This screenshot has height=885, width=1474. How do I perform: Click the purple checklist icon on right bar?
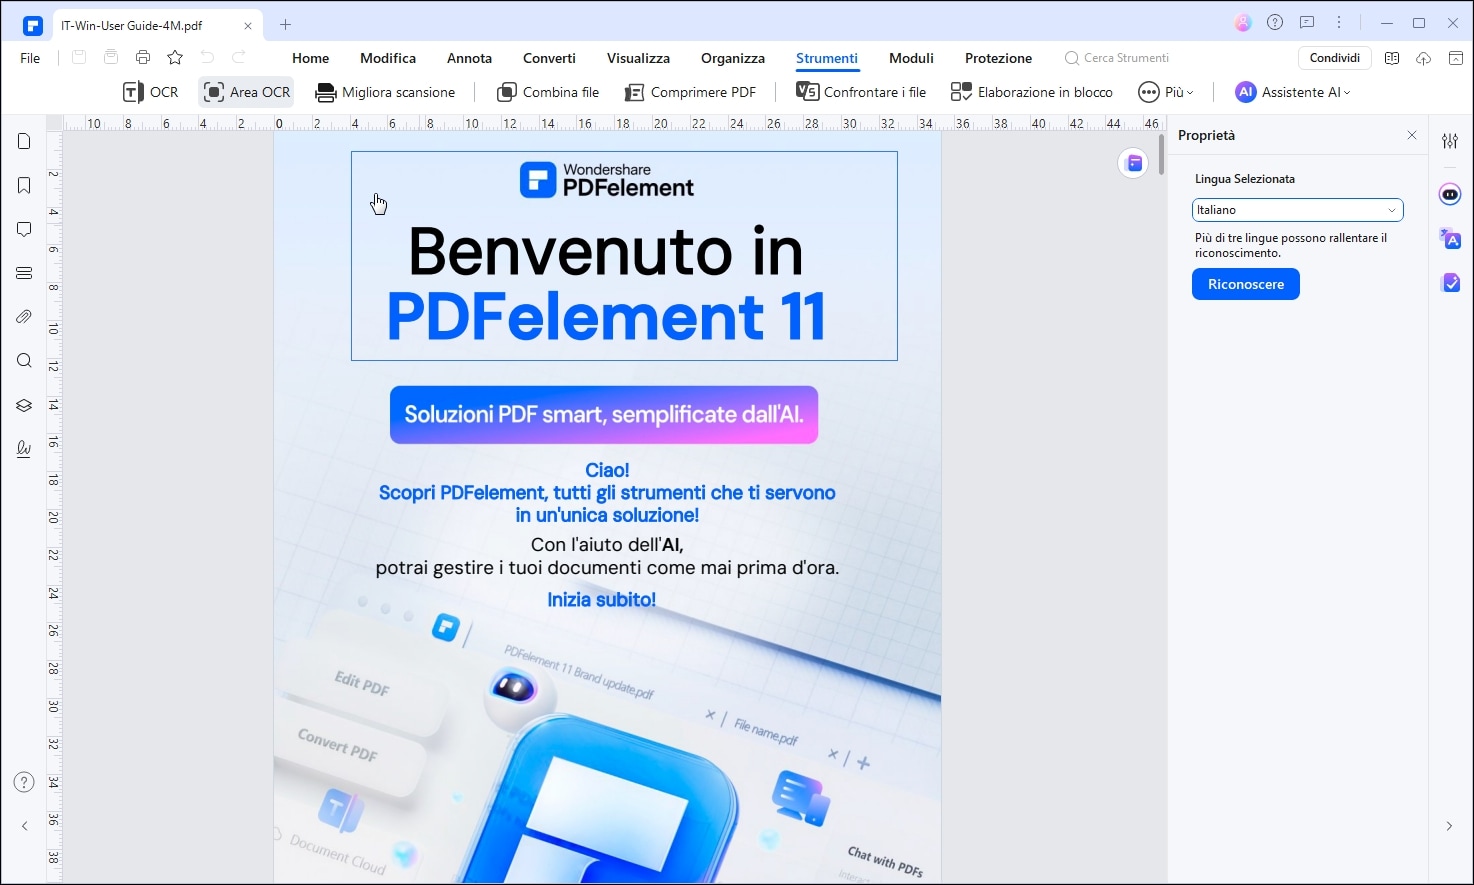(1450, 283)
